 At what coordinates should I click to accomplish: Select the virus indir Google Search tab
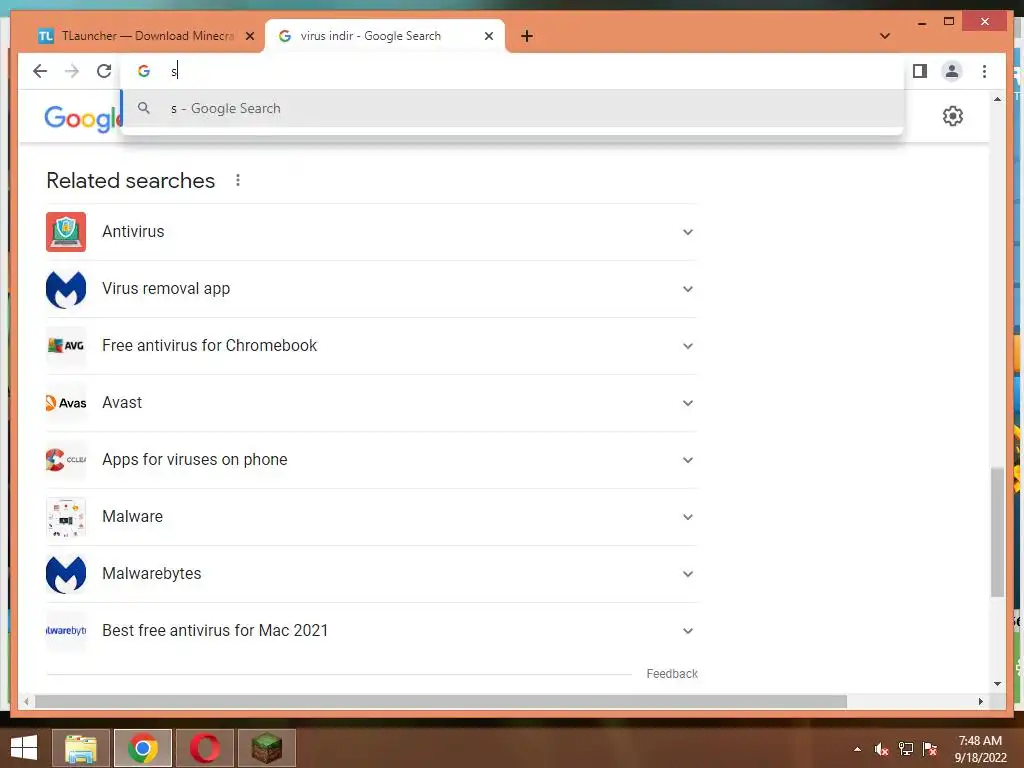point(384,36)
